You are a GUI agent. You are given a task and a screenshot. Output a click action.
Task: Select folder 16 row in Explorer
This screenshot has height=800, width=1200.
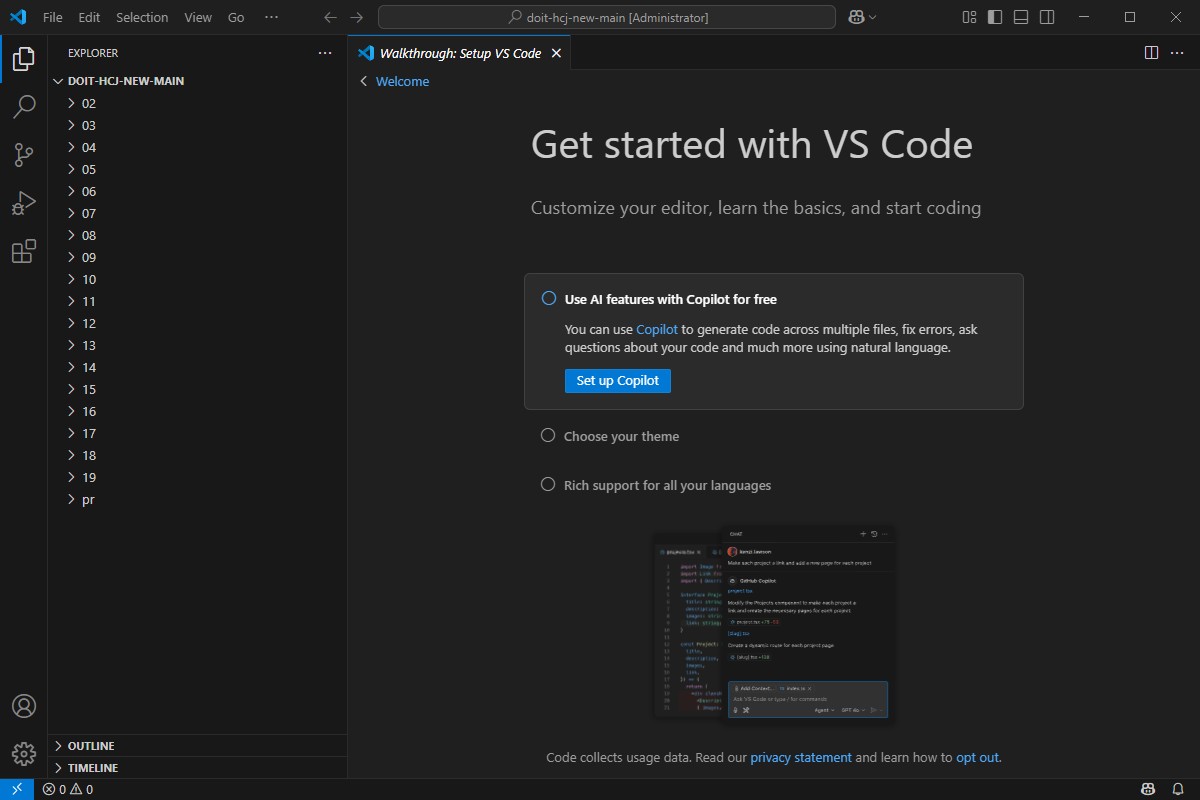[197, 411]
